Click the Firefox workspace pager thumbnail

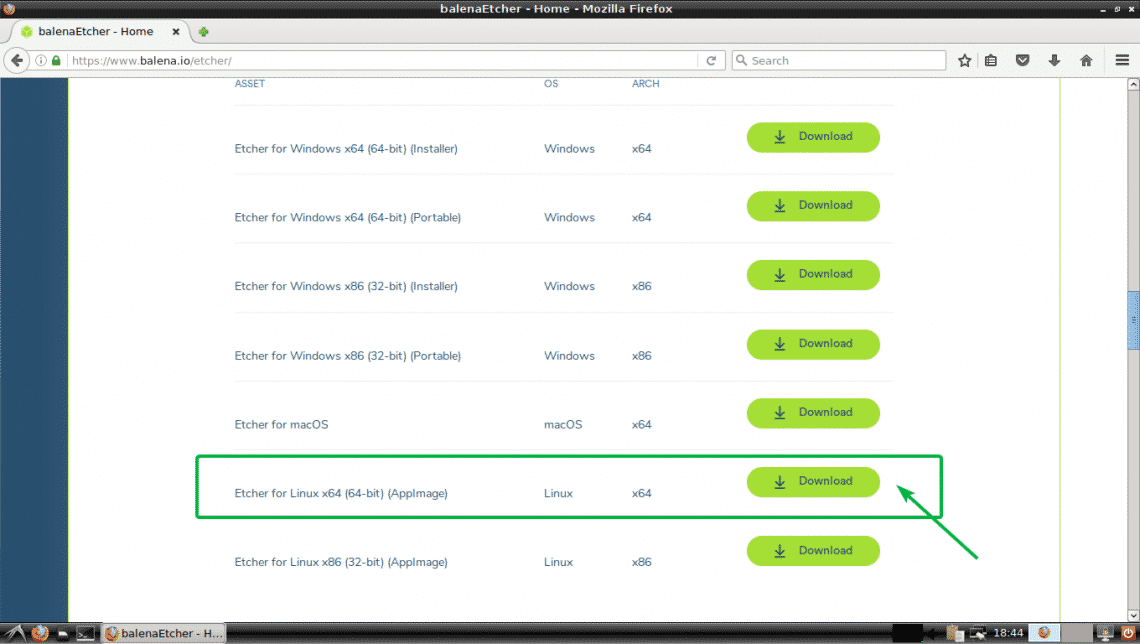click(x=1044, y=633)
